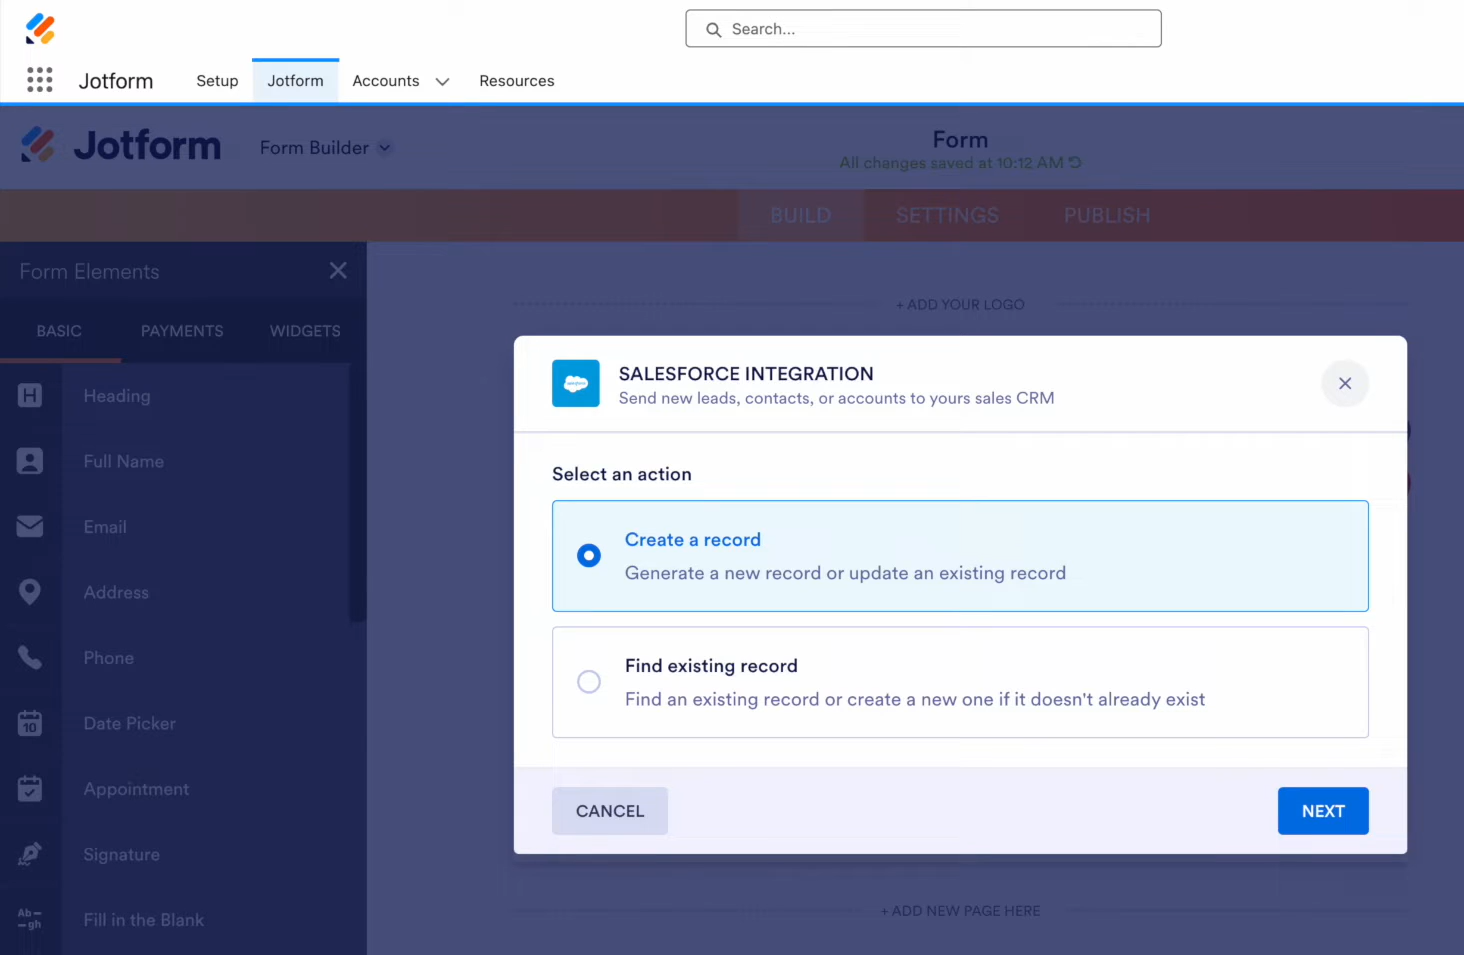Select the Create a record radio button
This screenshot has height=955, width=1464.
(589, 555)
